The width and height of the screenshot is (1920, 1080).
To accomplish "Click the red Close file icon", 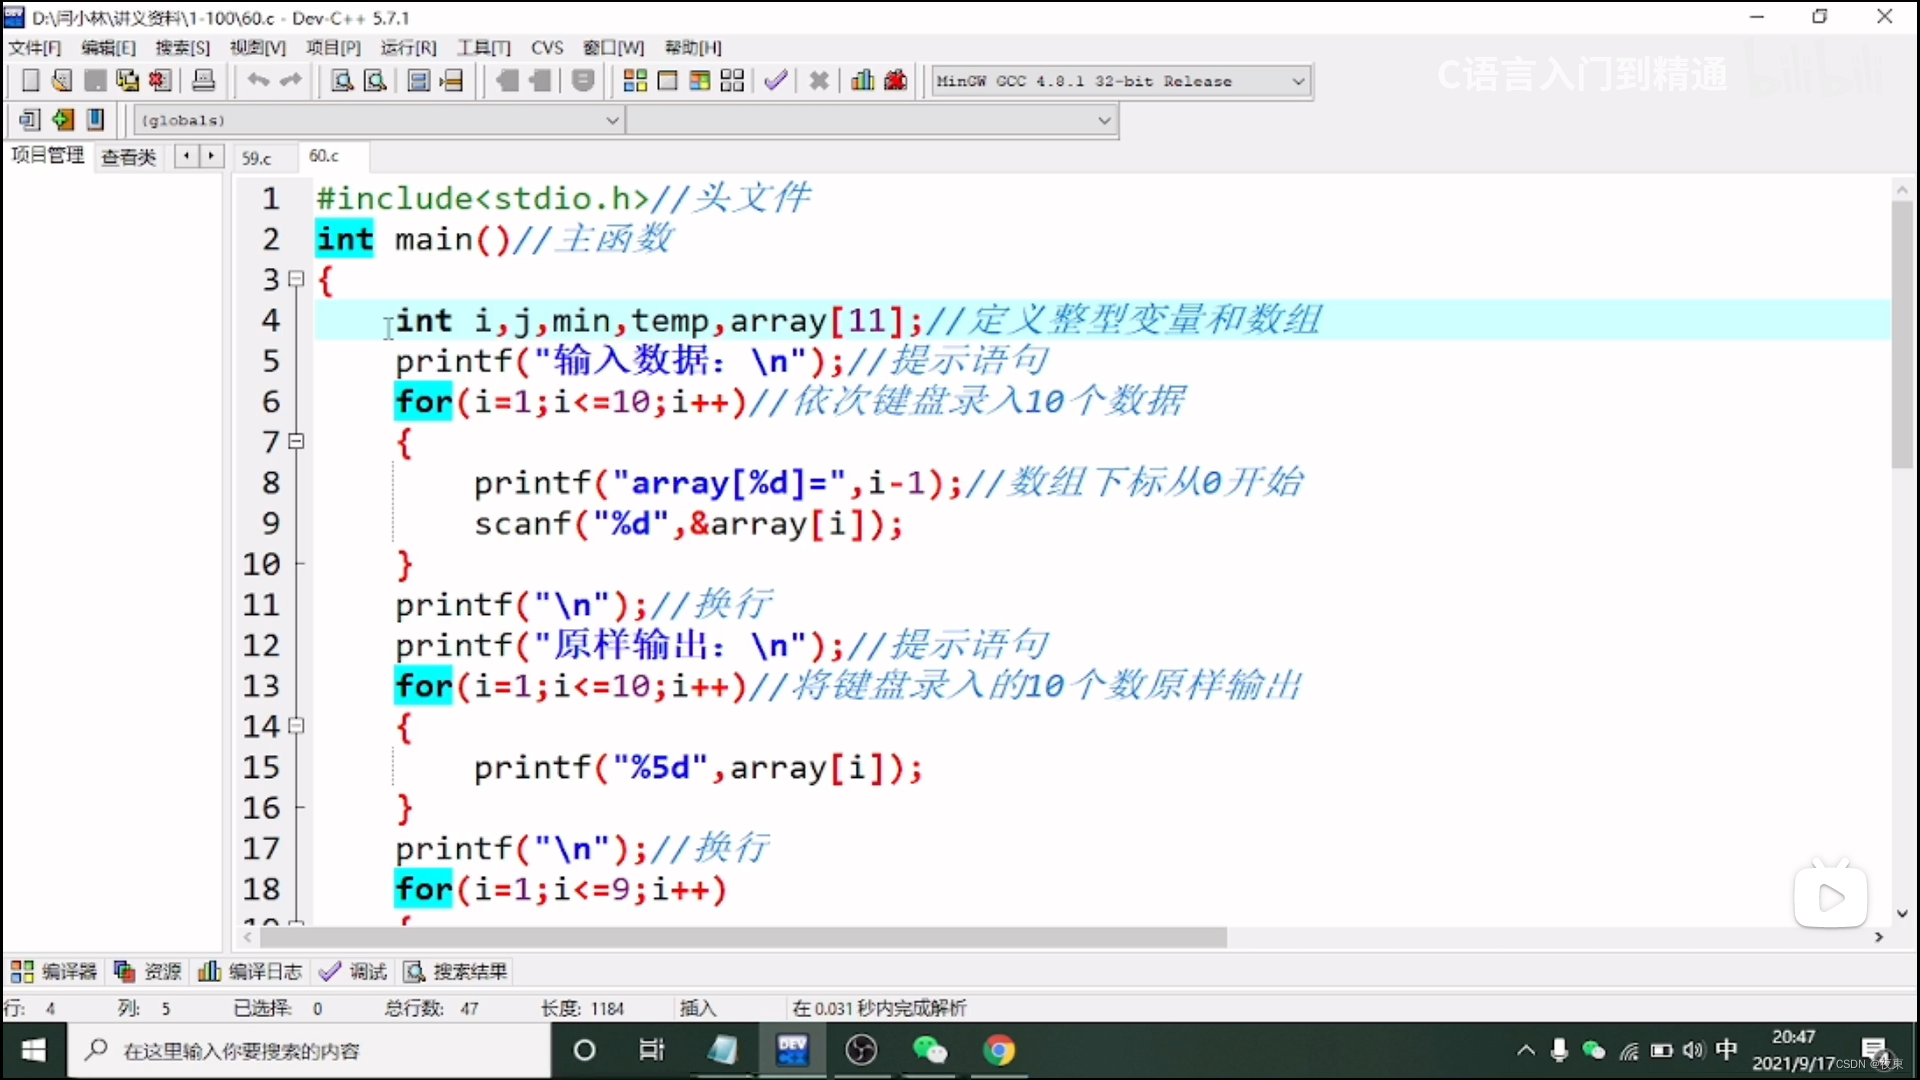I will pos(160,81).
